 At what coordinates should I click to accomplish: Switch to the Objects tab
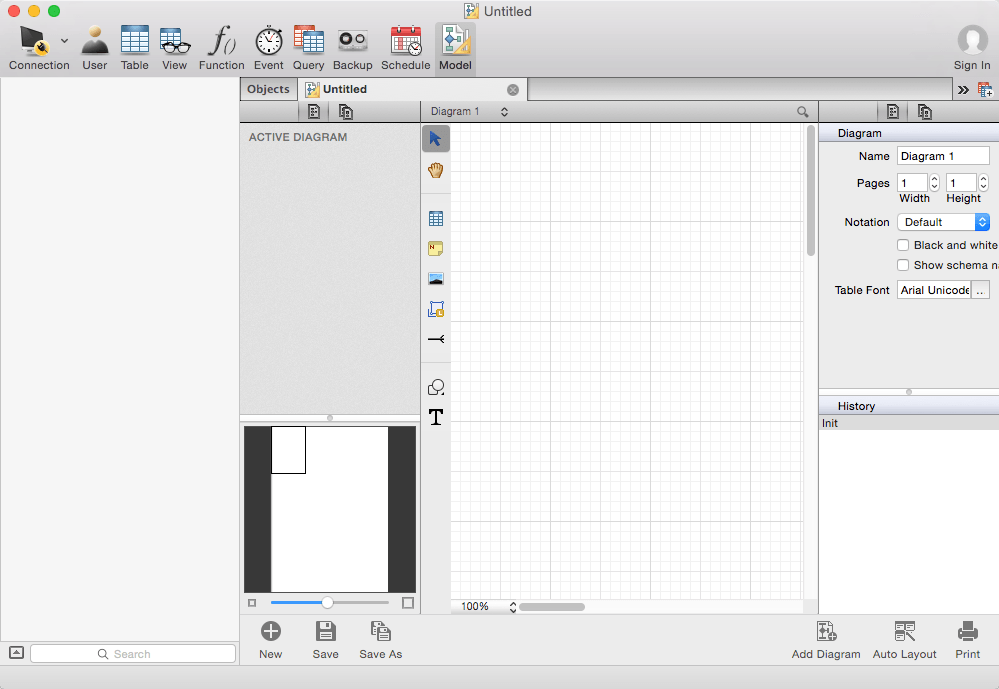268,89
